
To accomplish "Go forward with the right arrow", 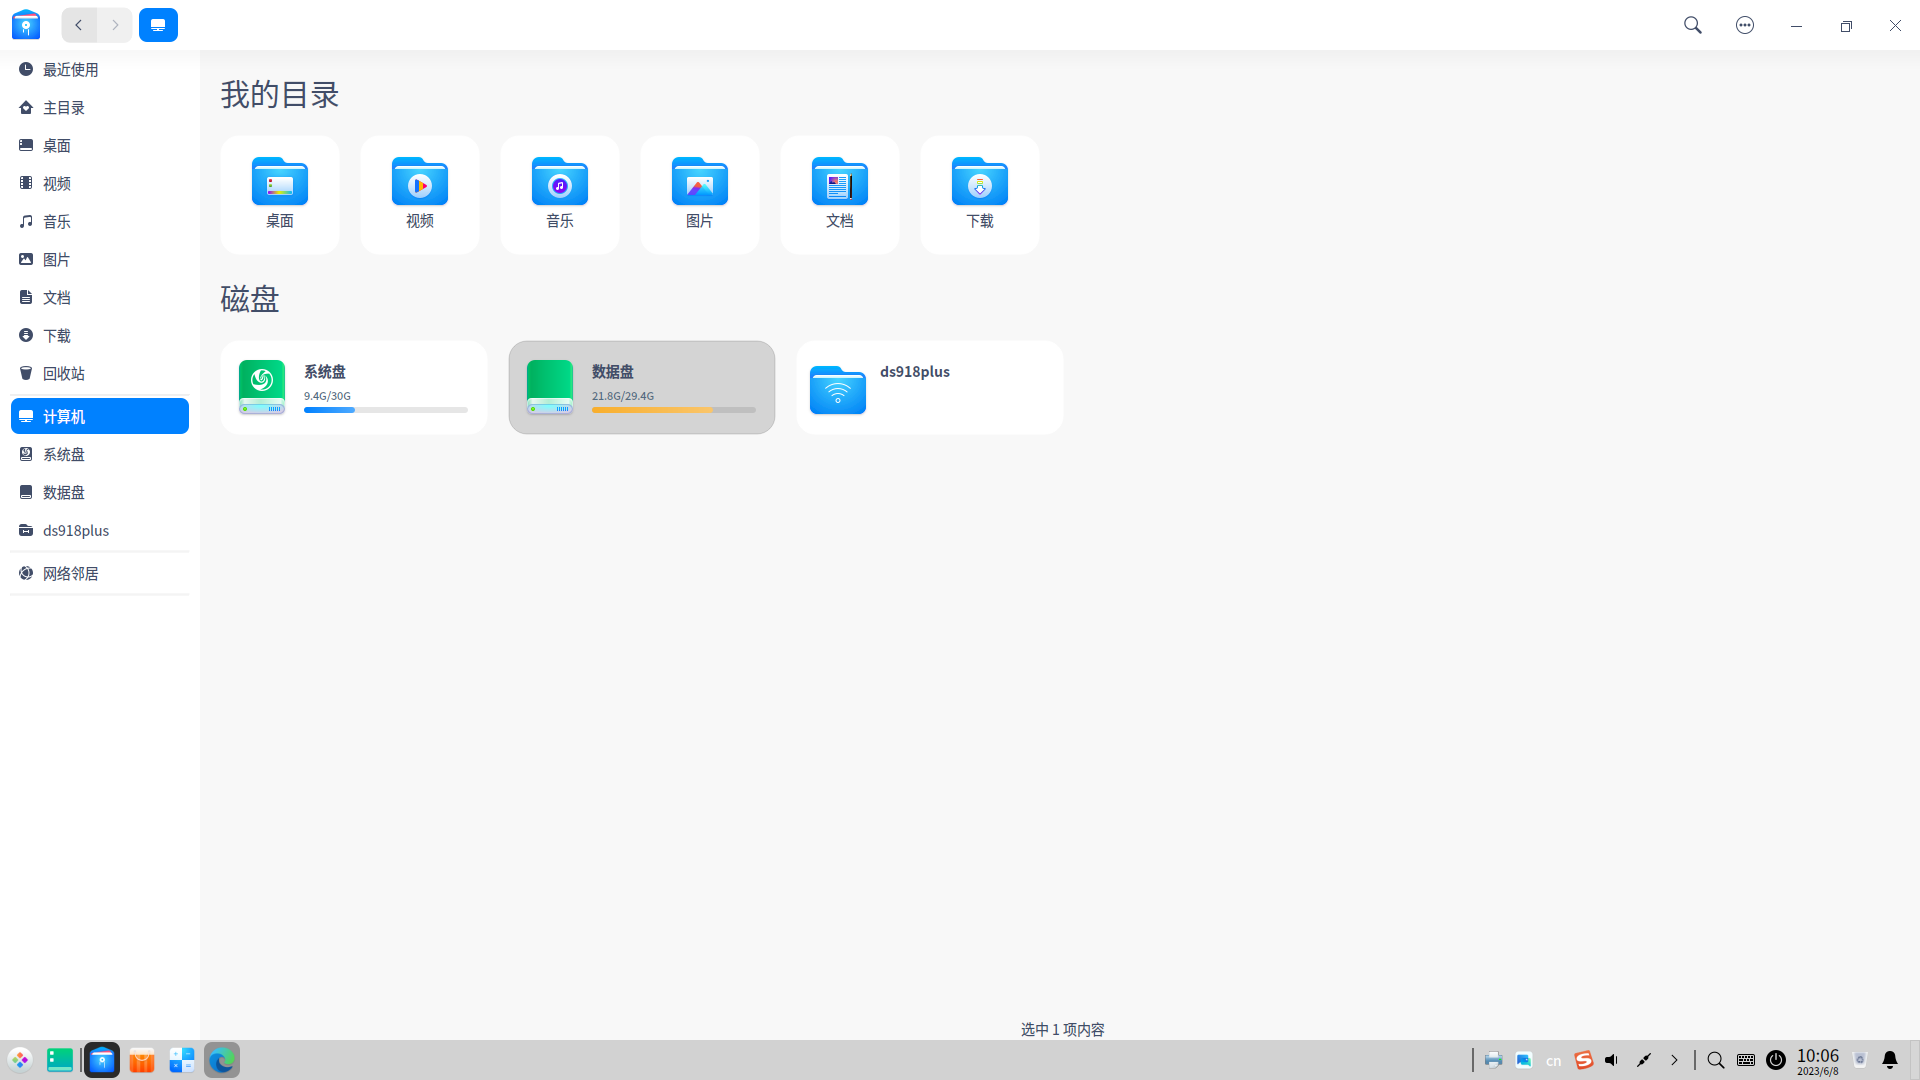I will click(x=115, y=25).
